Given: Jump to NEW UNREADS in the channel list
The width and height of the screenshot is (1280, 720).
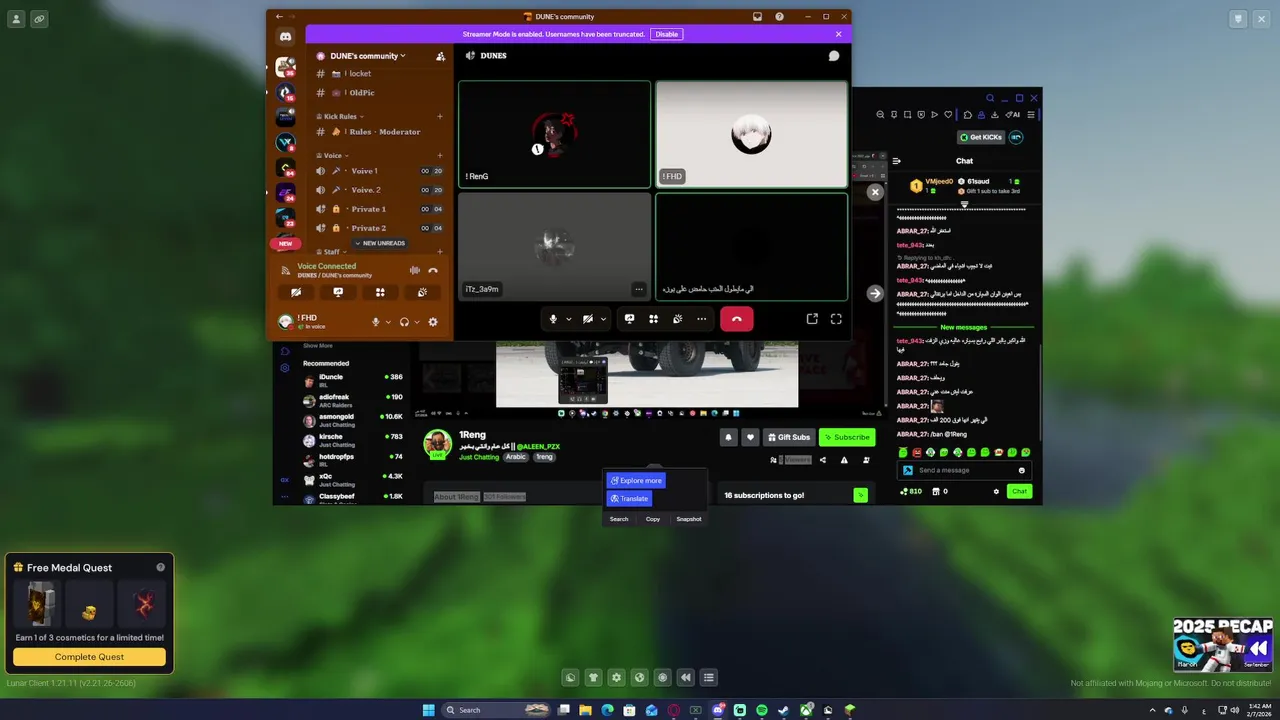Looking at the screenshot, I should [x=380, y=243].
